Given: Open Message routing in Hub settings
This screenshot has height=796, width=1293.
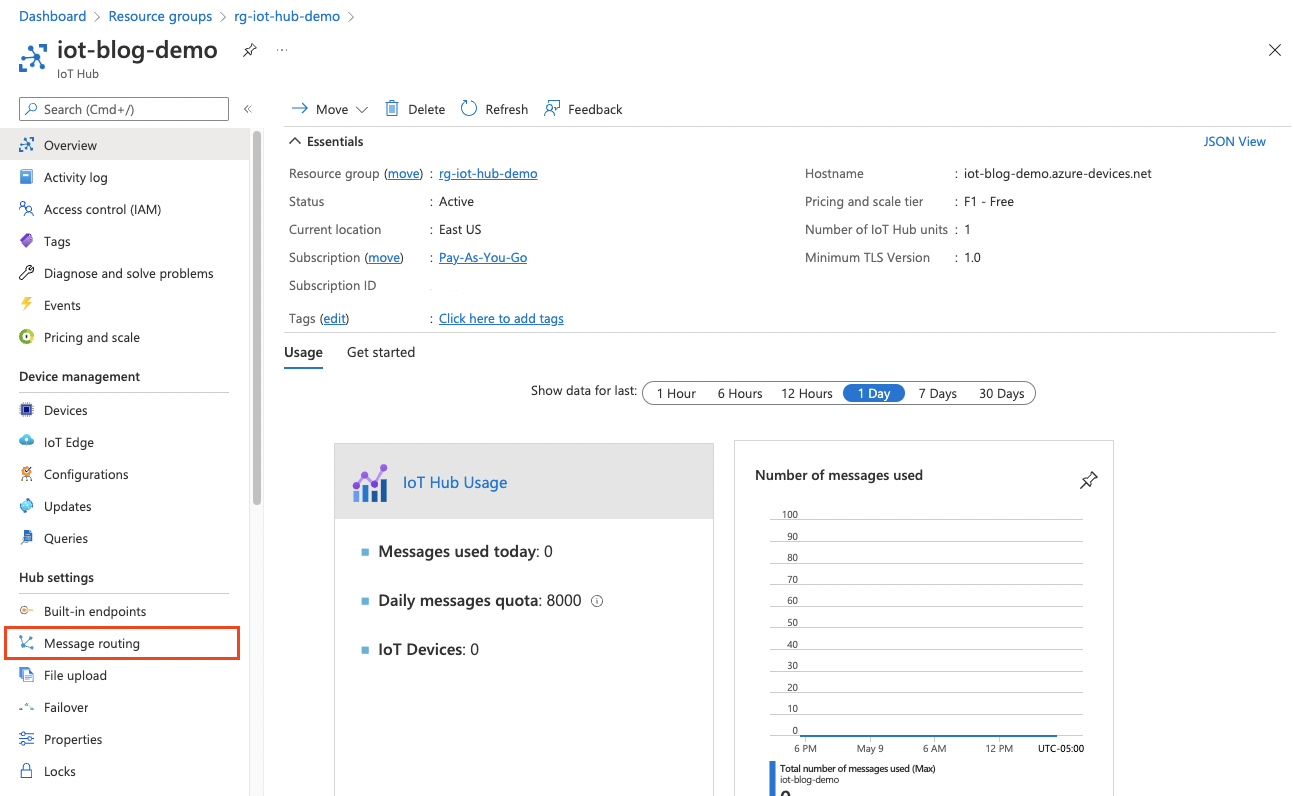Looking at the screenshot, I should [x=92, y=643].
